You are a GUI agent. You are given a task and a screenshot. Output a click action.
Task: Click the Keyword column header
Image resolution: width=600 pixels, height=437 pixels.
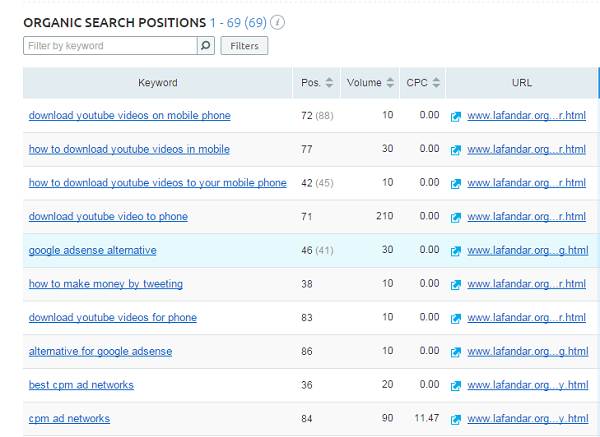[x=158, y=83]
